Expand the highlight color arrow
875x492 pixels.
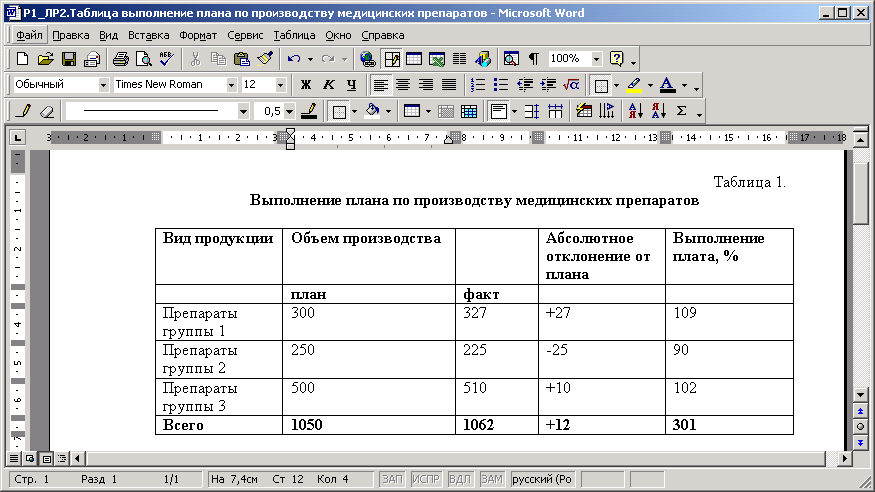[x=650, y=85]
